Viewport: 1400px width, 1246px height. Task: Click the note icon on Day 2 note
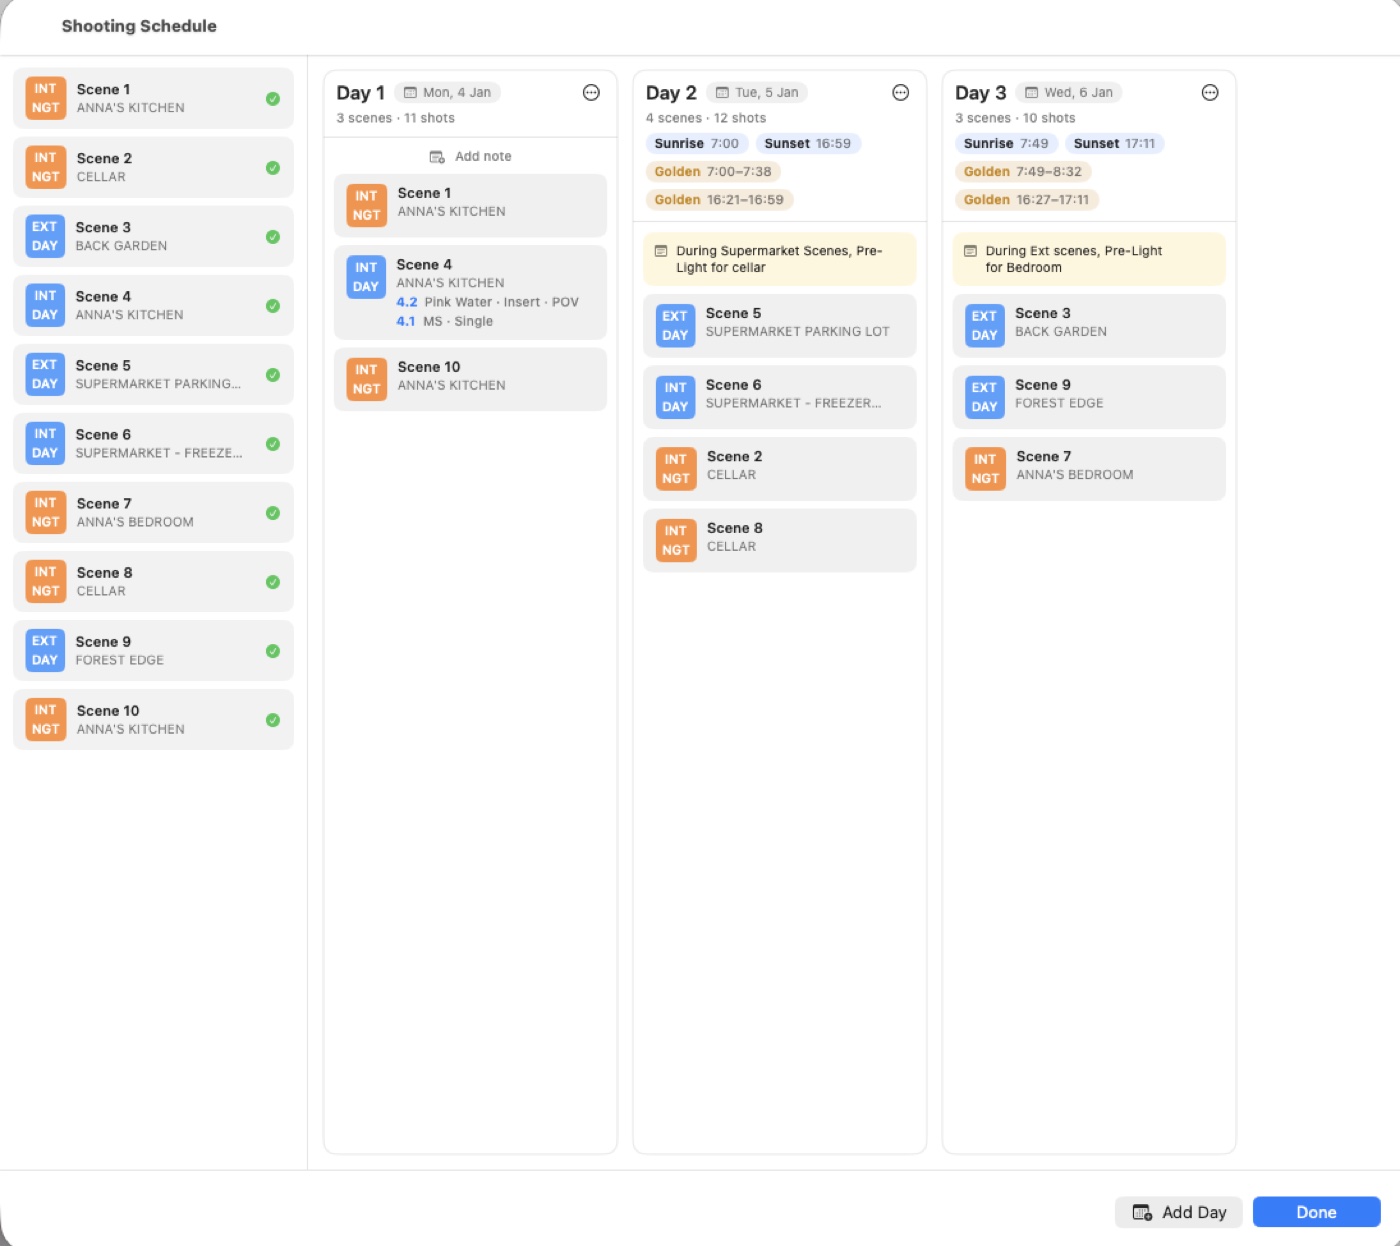pyautogui.click(x=661, y=251)
